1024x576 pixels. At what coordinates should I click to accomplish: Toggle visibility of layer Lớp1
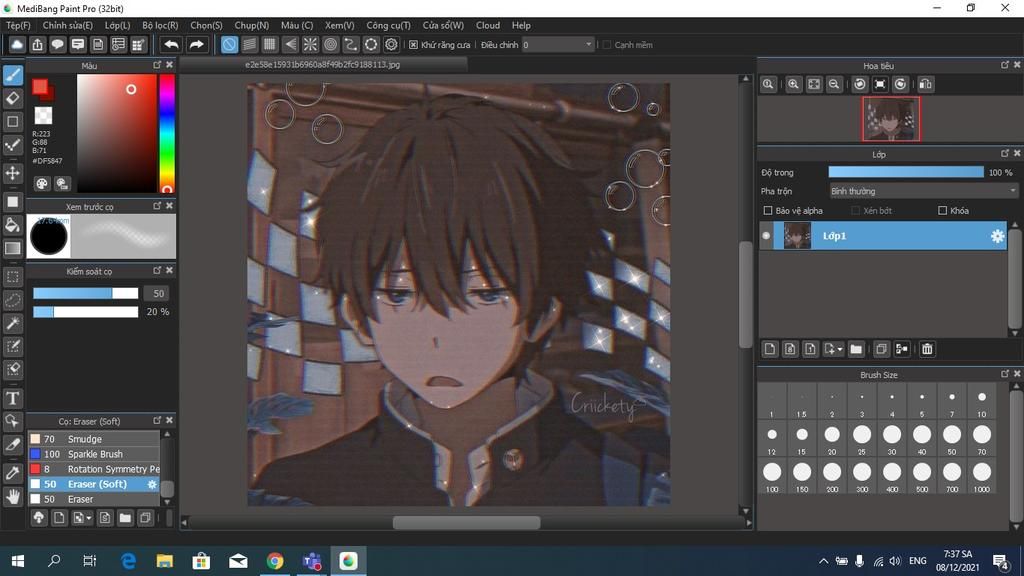[x=766, y=236]
